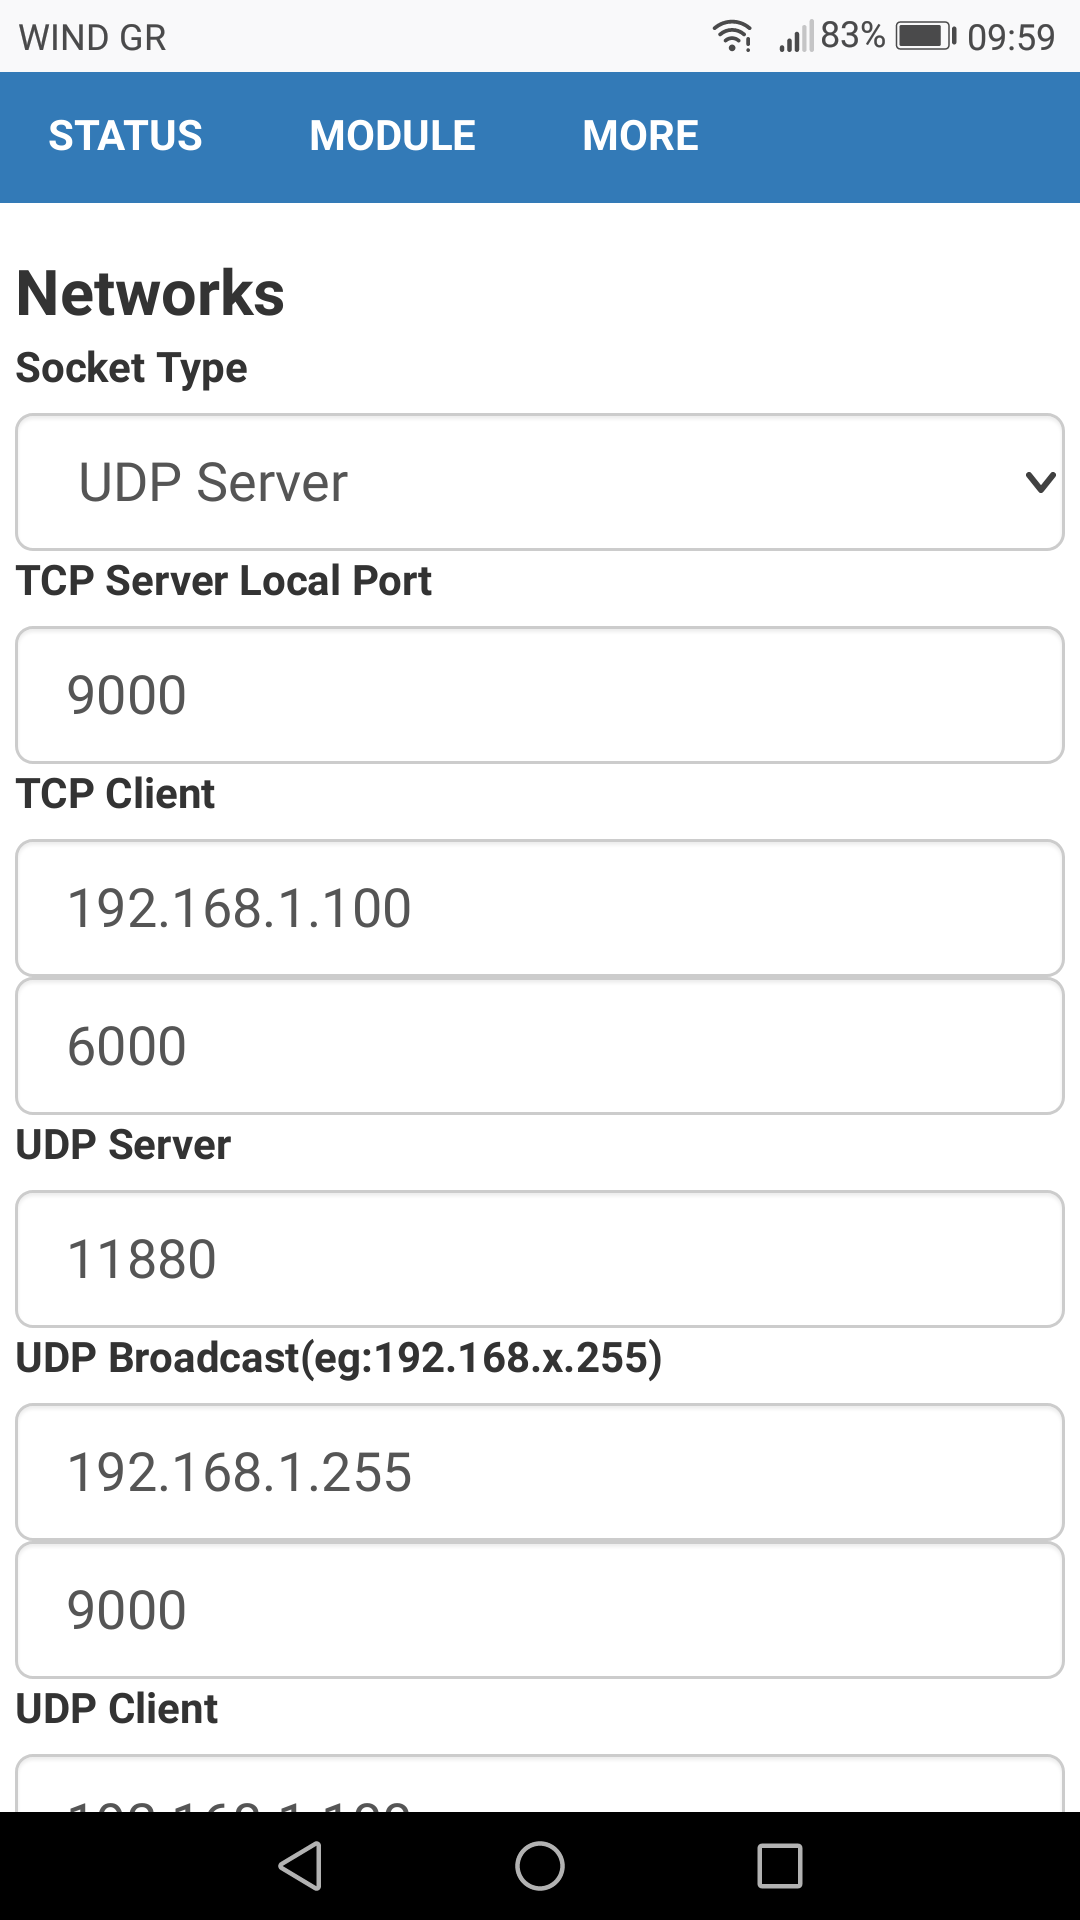Tap the recent apps square icon
1080x1920 pixels.
[780, 1866]
